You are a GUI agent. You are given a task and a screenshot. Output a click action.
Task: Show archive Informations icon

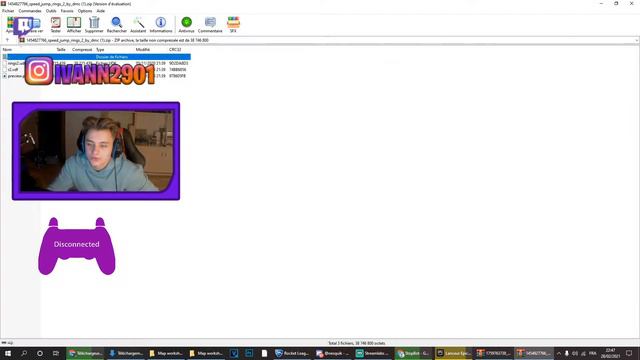[x=161, y=25]
